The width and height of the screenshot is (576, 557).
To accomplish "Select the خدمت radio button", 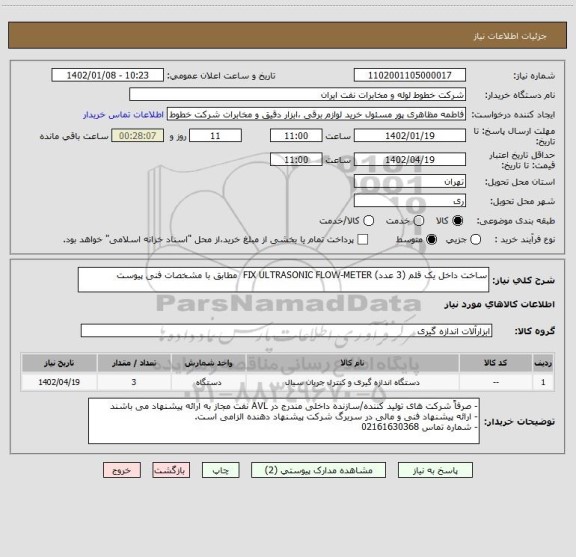I will coord(419,221).
